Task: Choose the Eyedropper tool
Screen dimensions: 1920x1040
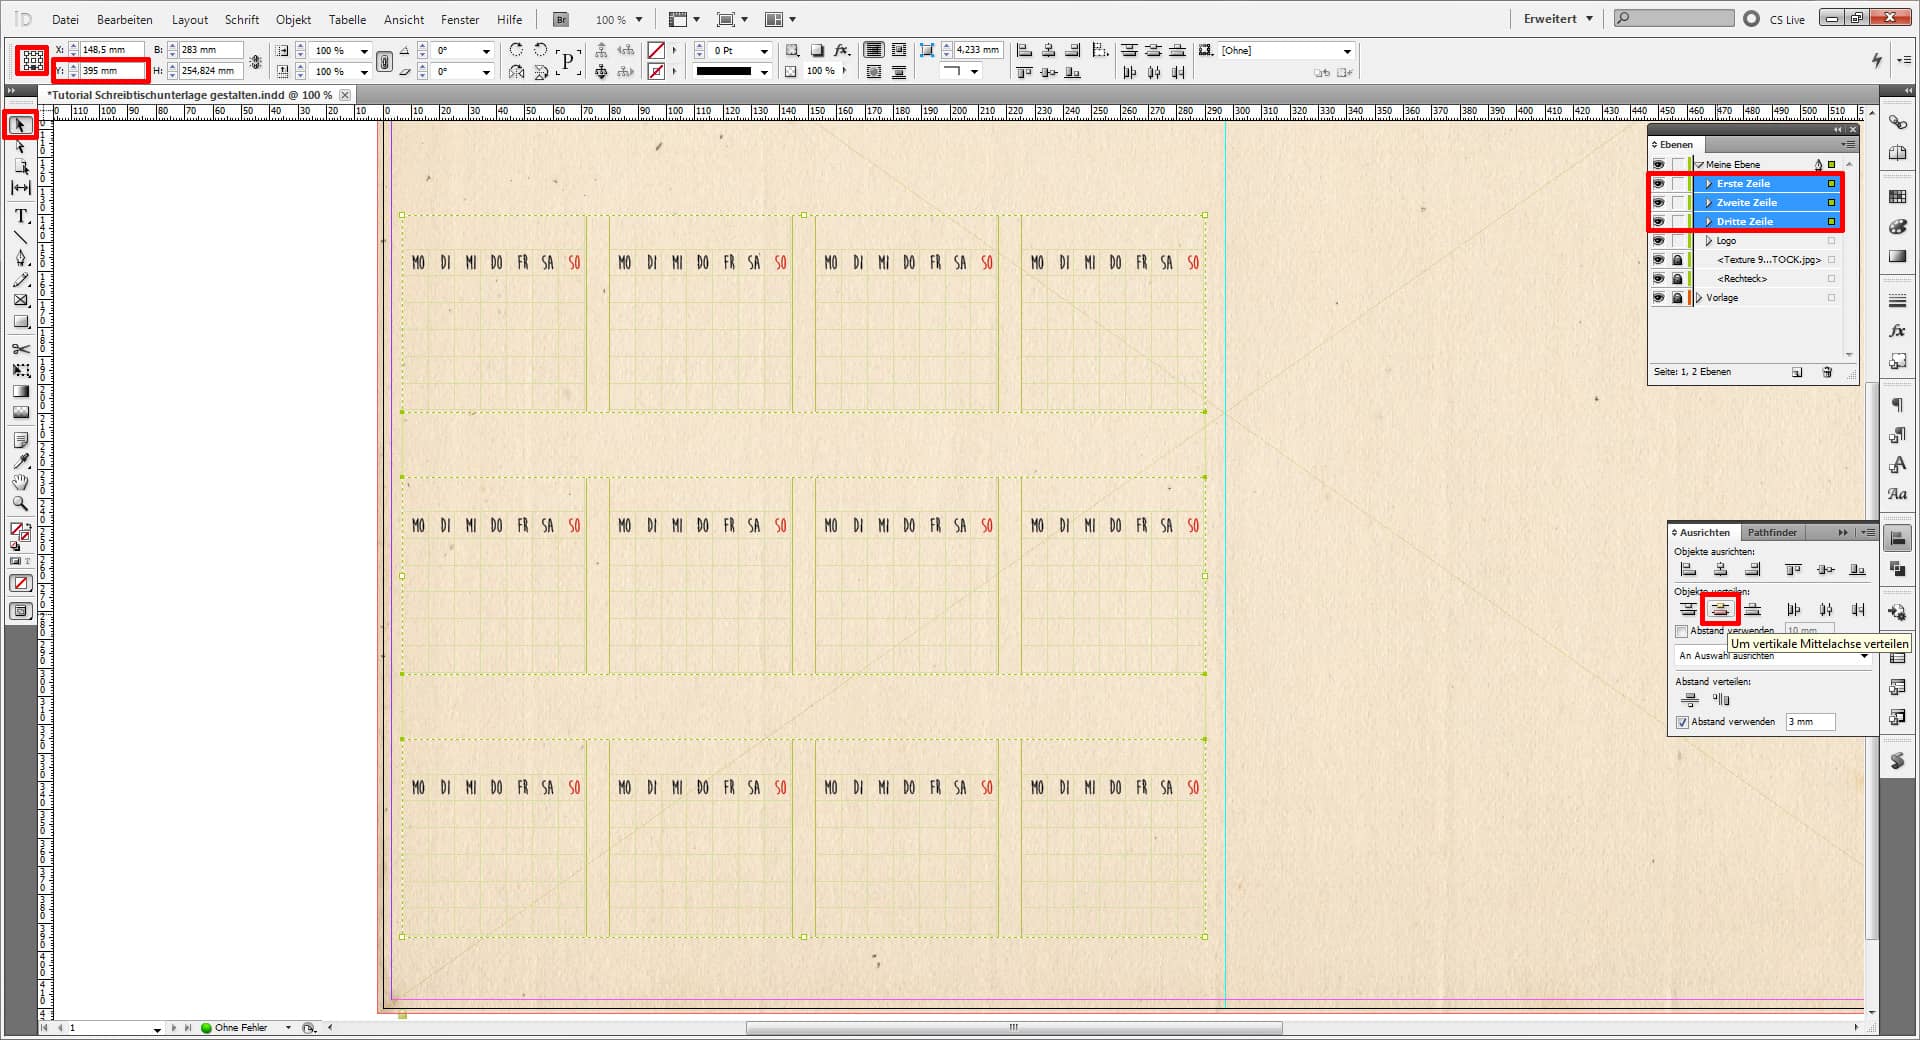Action: pos(21,461)
